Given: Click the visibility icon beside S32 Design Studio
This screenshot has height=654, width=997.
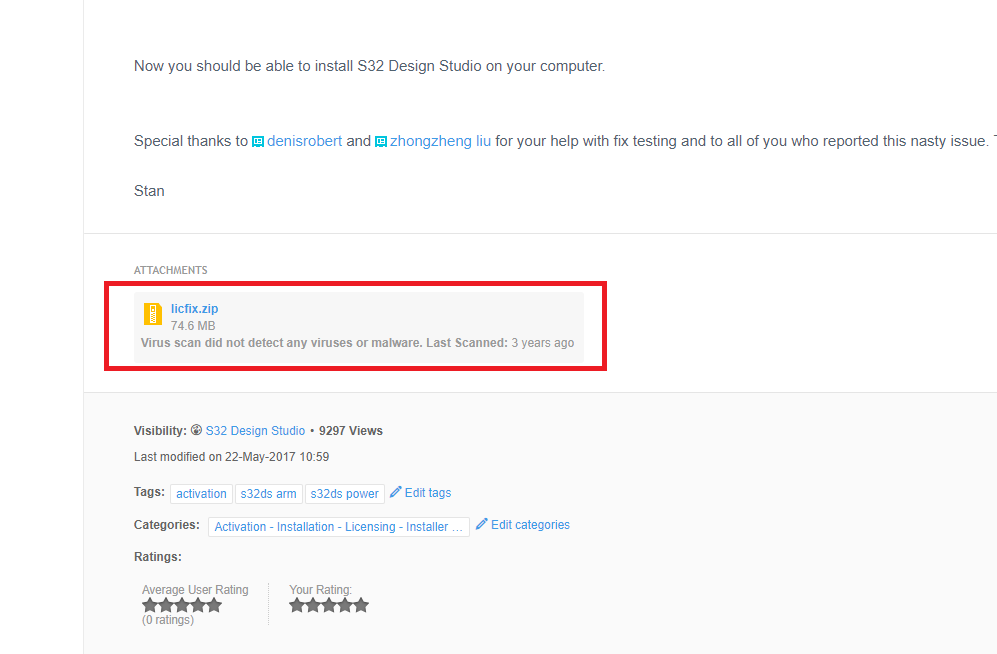Looking at the screenshot, I should (x=196, y=431).
